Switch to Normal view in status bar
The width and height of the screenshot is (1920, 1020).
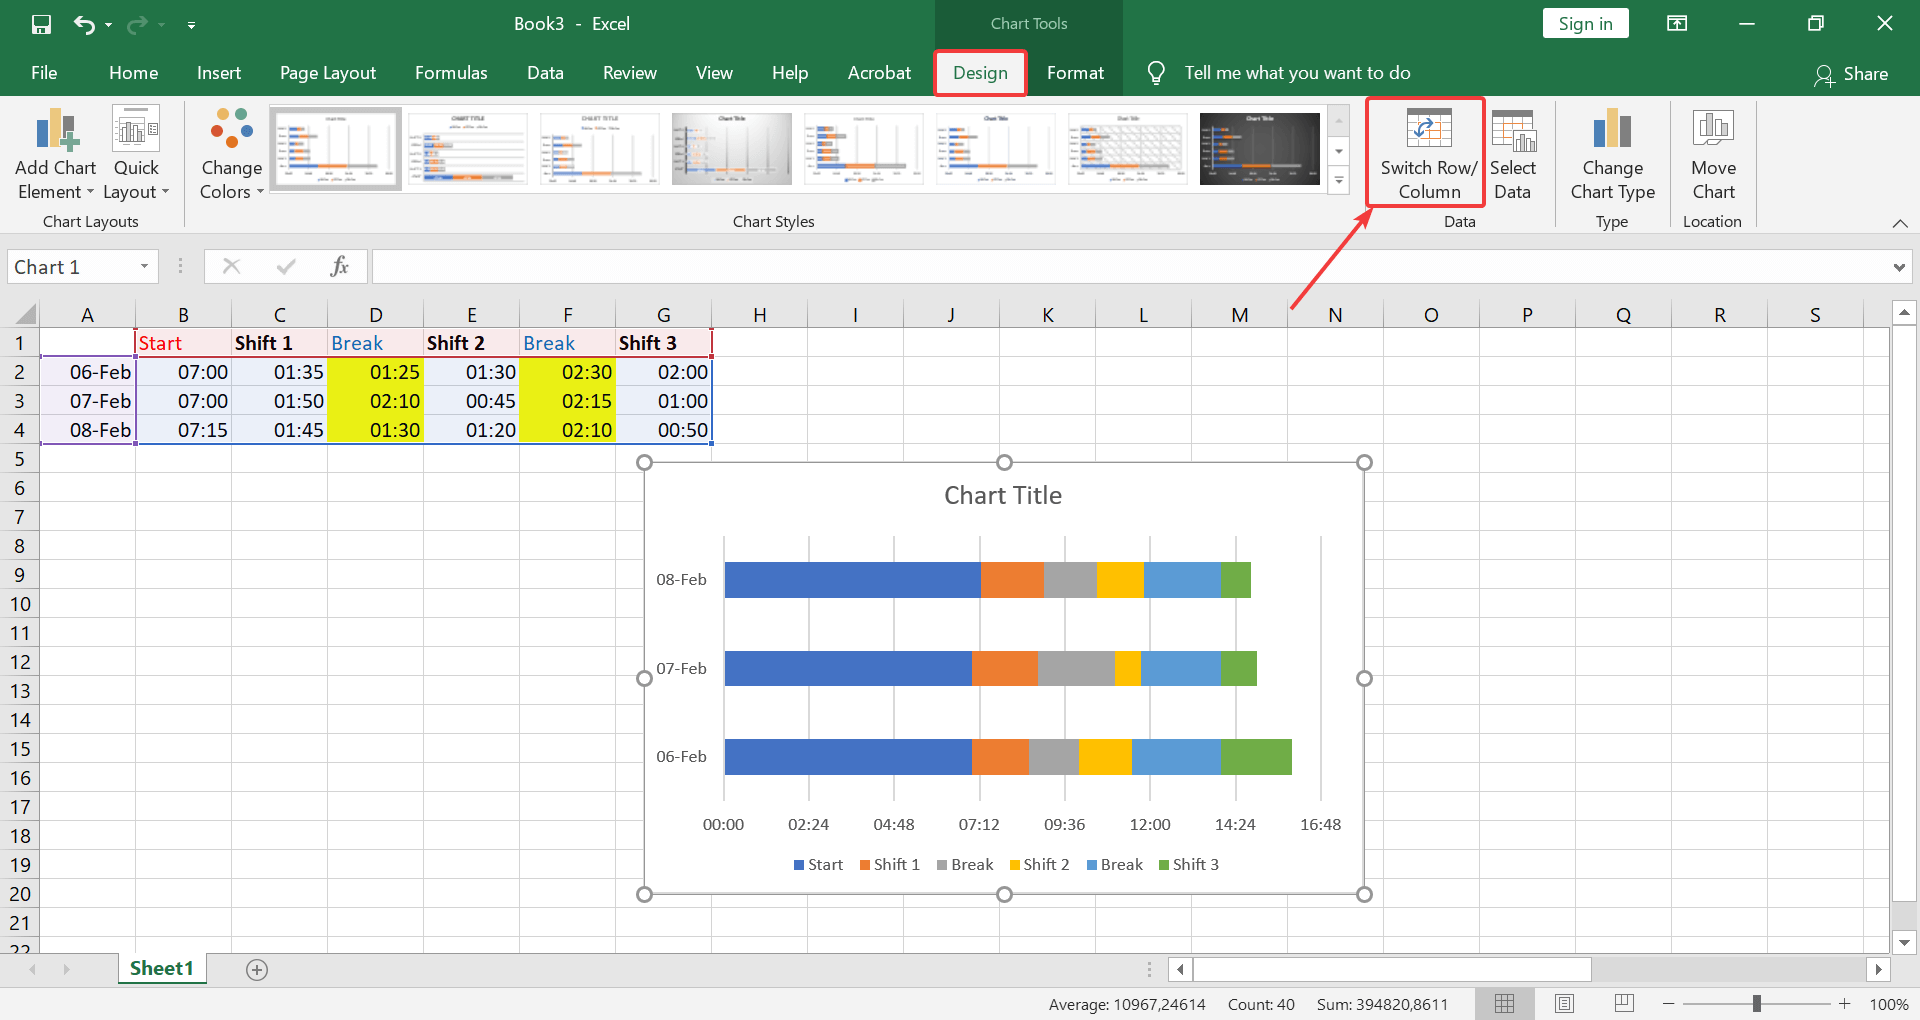click(x=1505, y=1003)
